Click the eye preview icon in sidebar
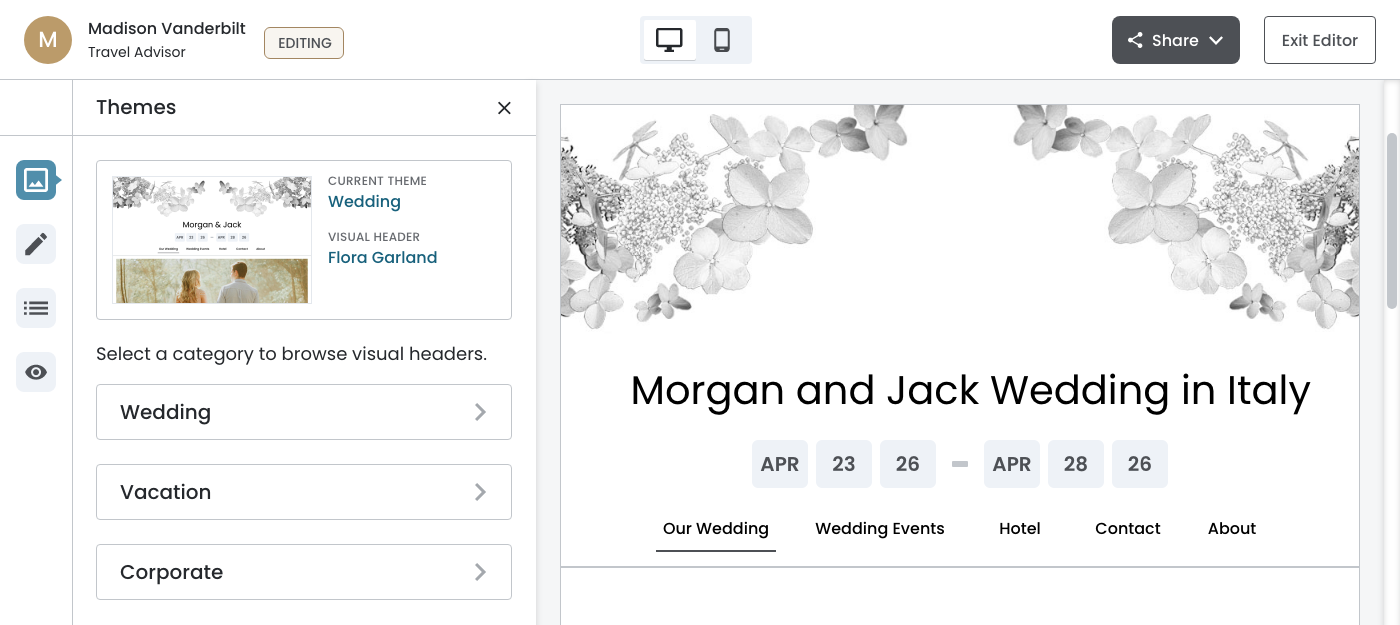The image size is (1400, 625). click(x=36, y=372)
